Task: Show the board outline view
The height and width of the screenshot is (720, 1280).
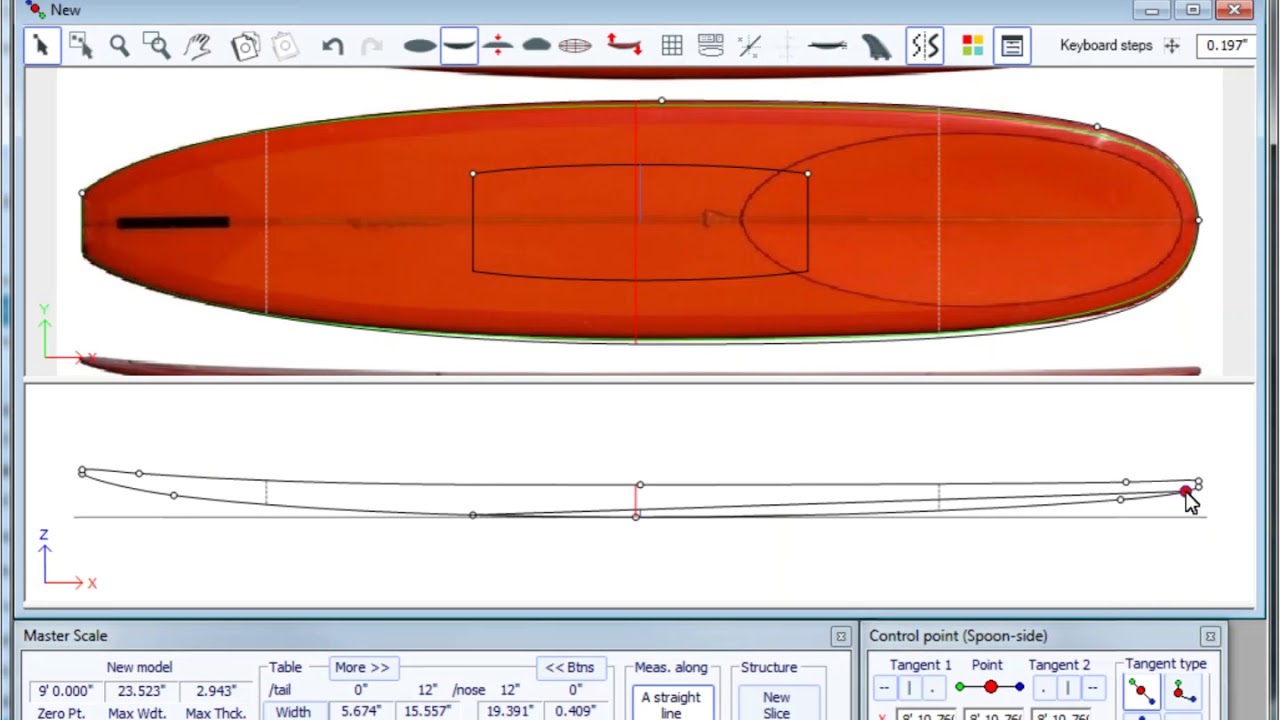Action: (x=420, y=46)
